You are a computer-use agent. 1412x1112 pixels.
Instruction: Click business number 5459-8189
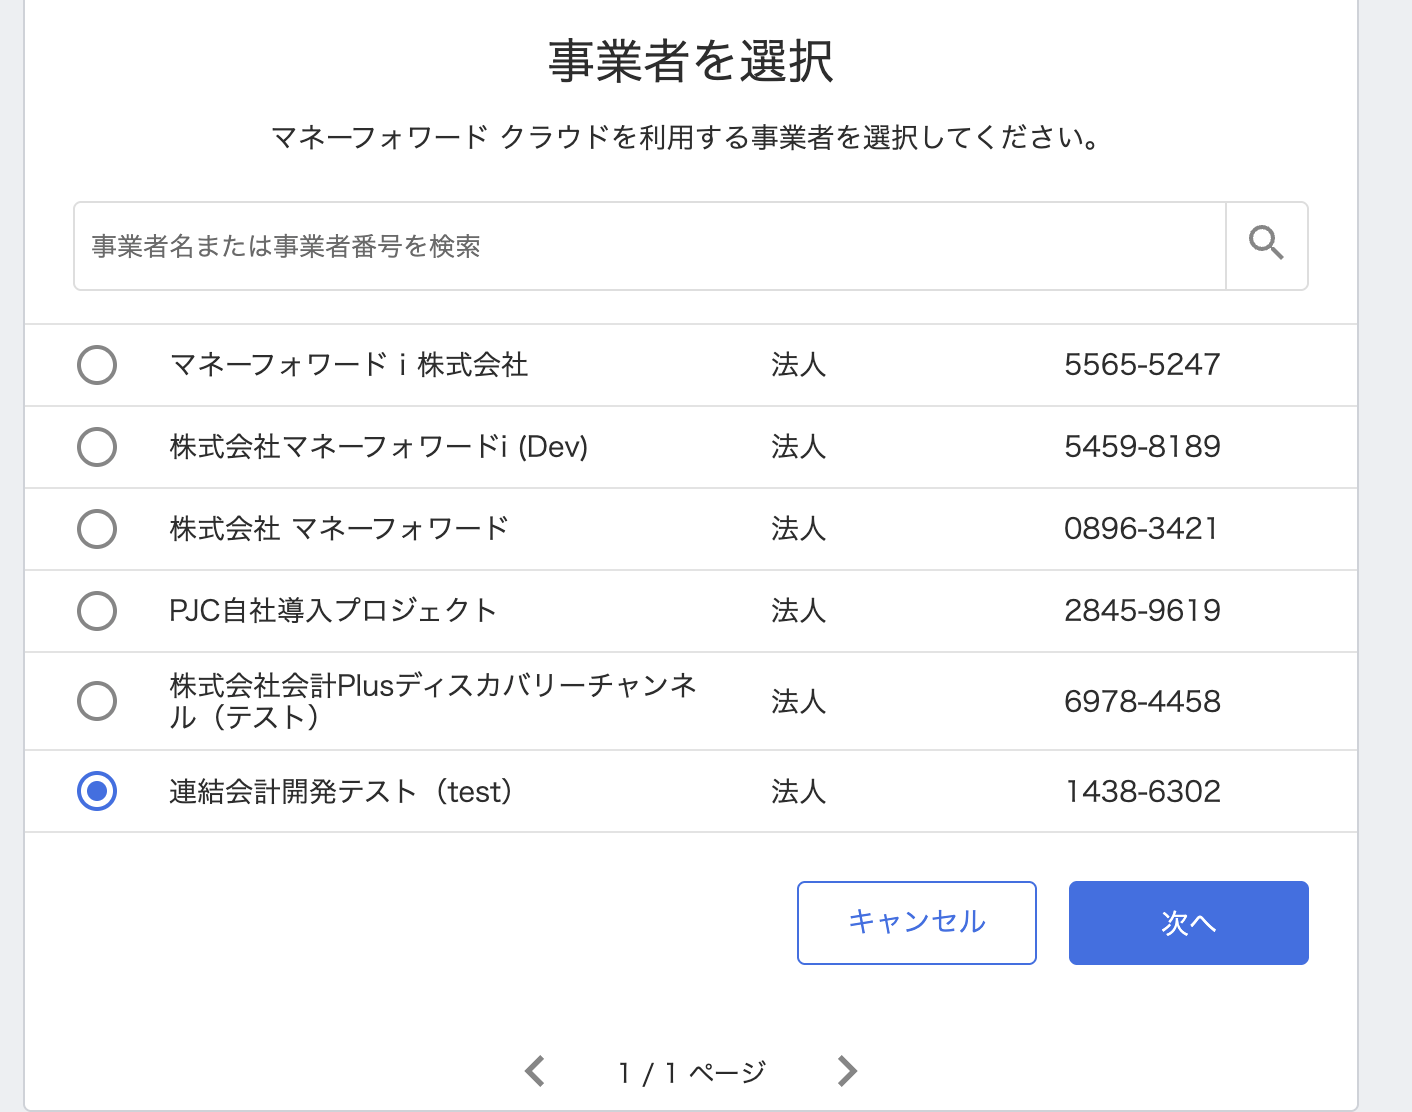tap(1142, 447)
